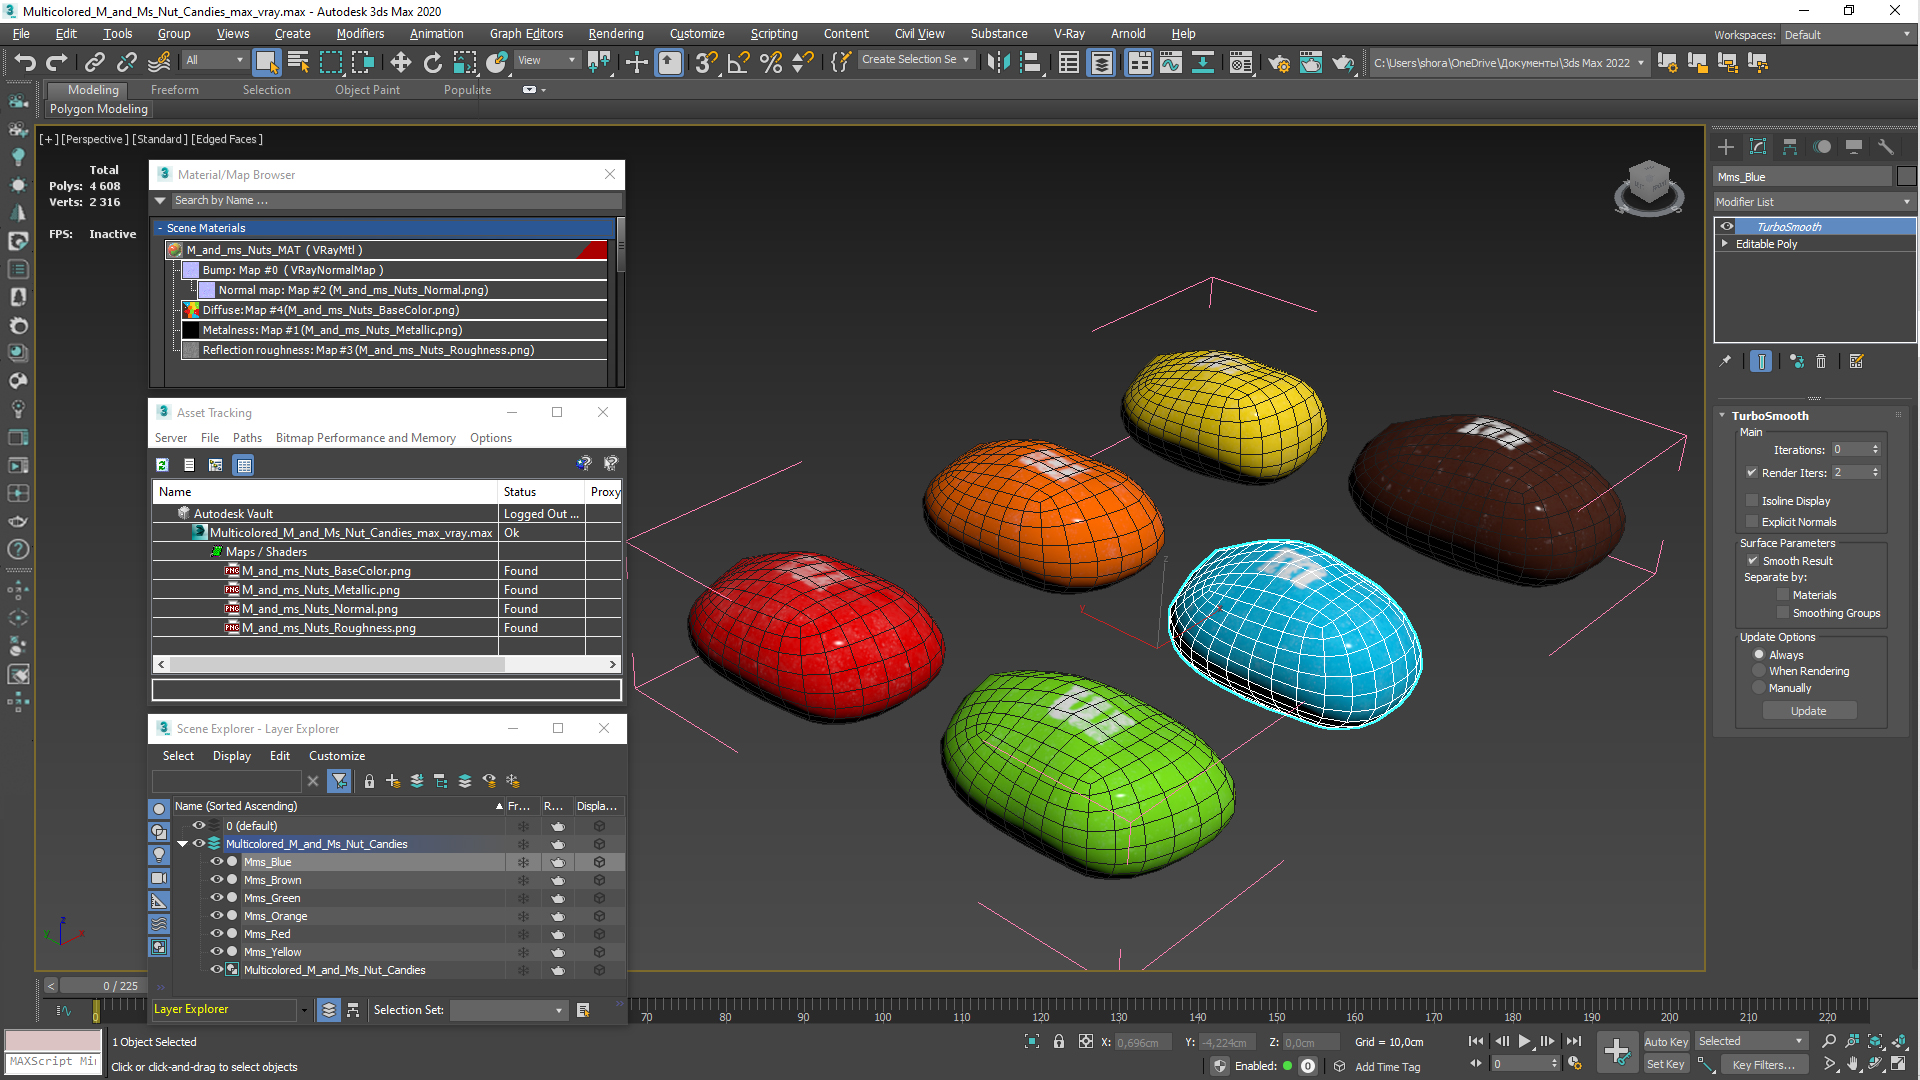Click the Set Key button
Image resolution: width=1920 pixels, height=1080 pixels.
pyautogui.click(x=1665, y=1065)
